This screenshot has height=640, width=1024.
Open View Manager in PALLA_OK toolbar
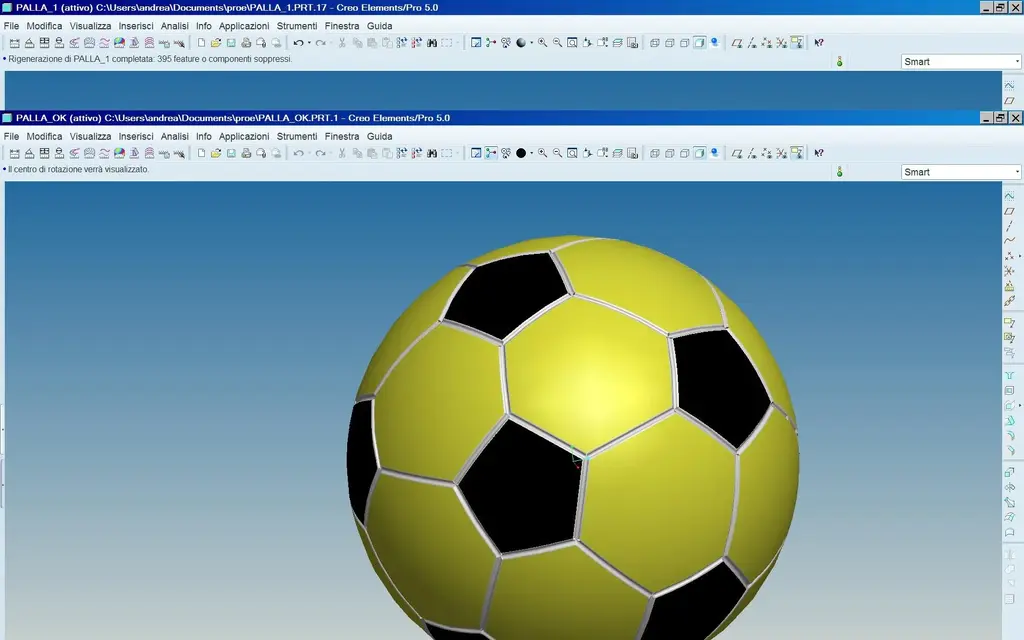point(632,153)
